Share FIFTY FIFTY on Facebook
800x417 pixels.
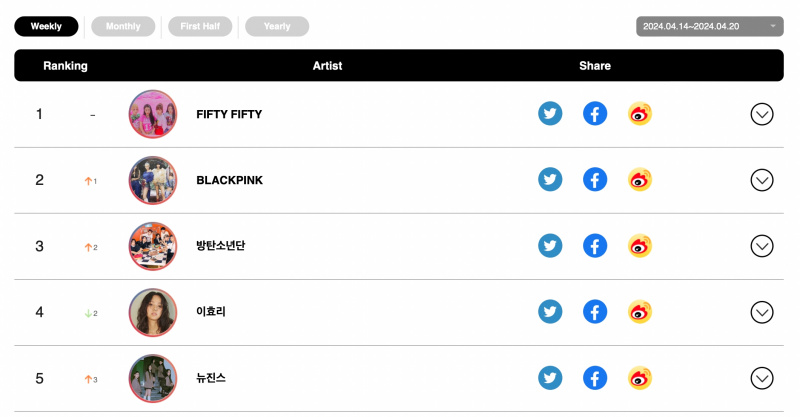[595, 113]
